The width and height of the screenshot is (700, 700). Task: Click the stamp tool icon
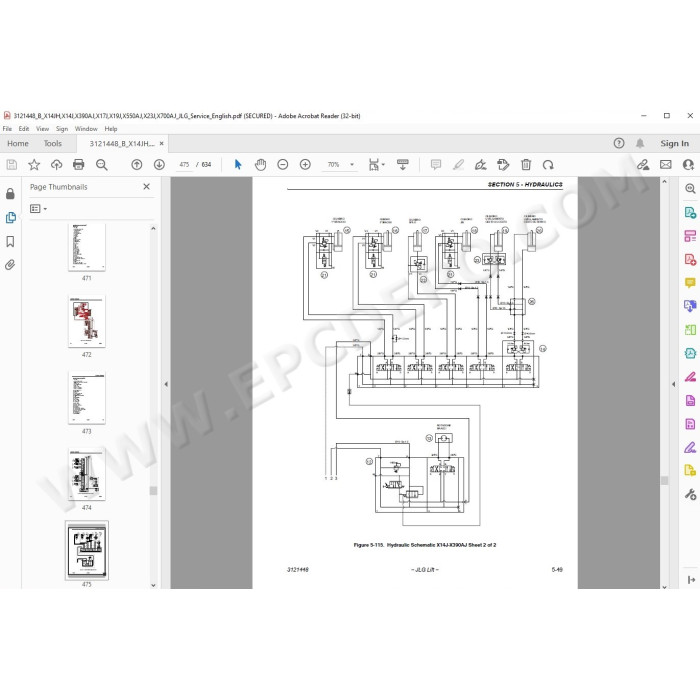point(503,165)
